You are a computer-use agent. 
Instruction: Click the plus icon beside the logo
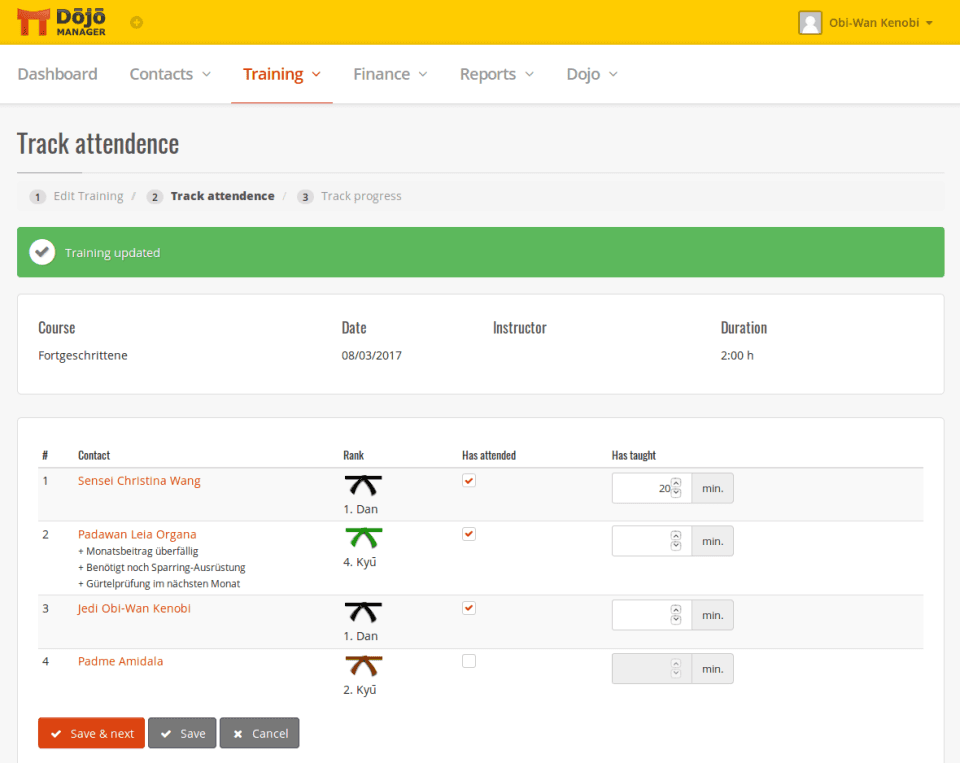pos(136,22)
